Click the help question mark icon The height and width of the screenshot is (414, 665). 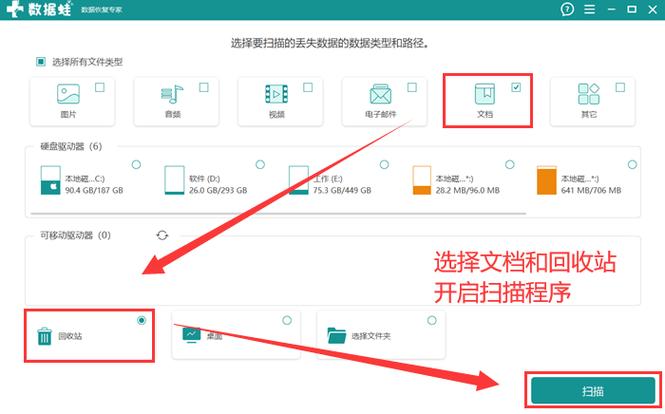(x=567, y=9)
